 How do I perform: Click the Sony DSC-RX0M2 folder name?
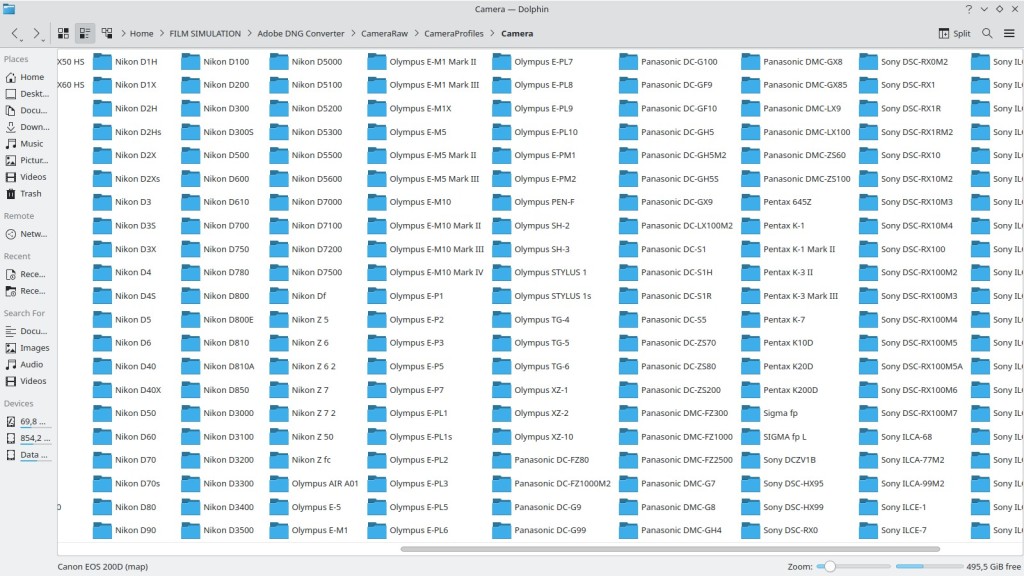tap(914, 62)
